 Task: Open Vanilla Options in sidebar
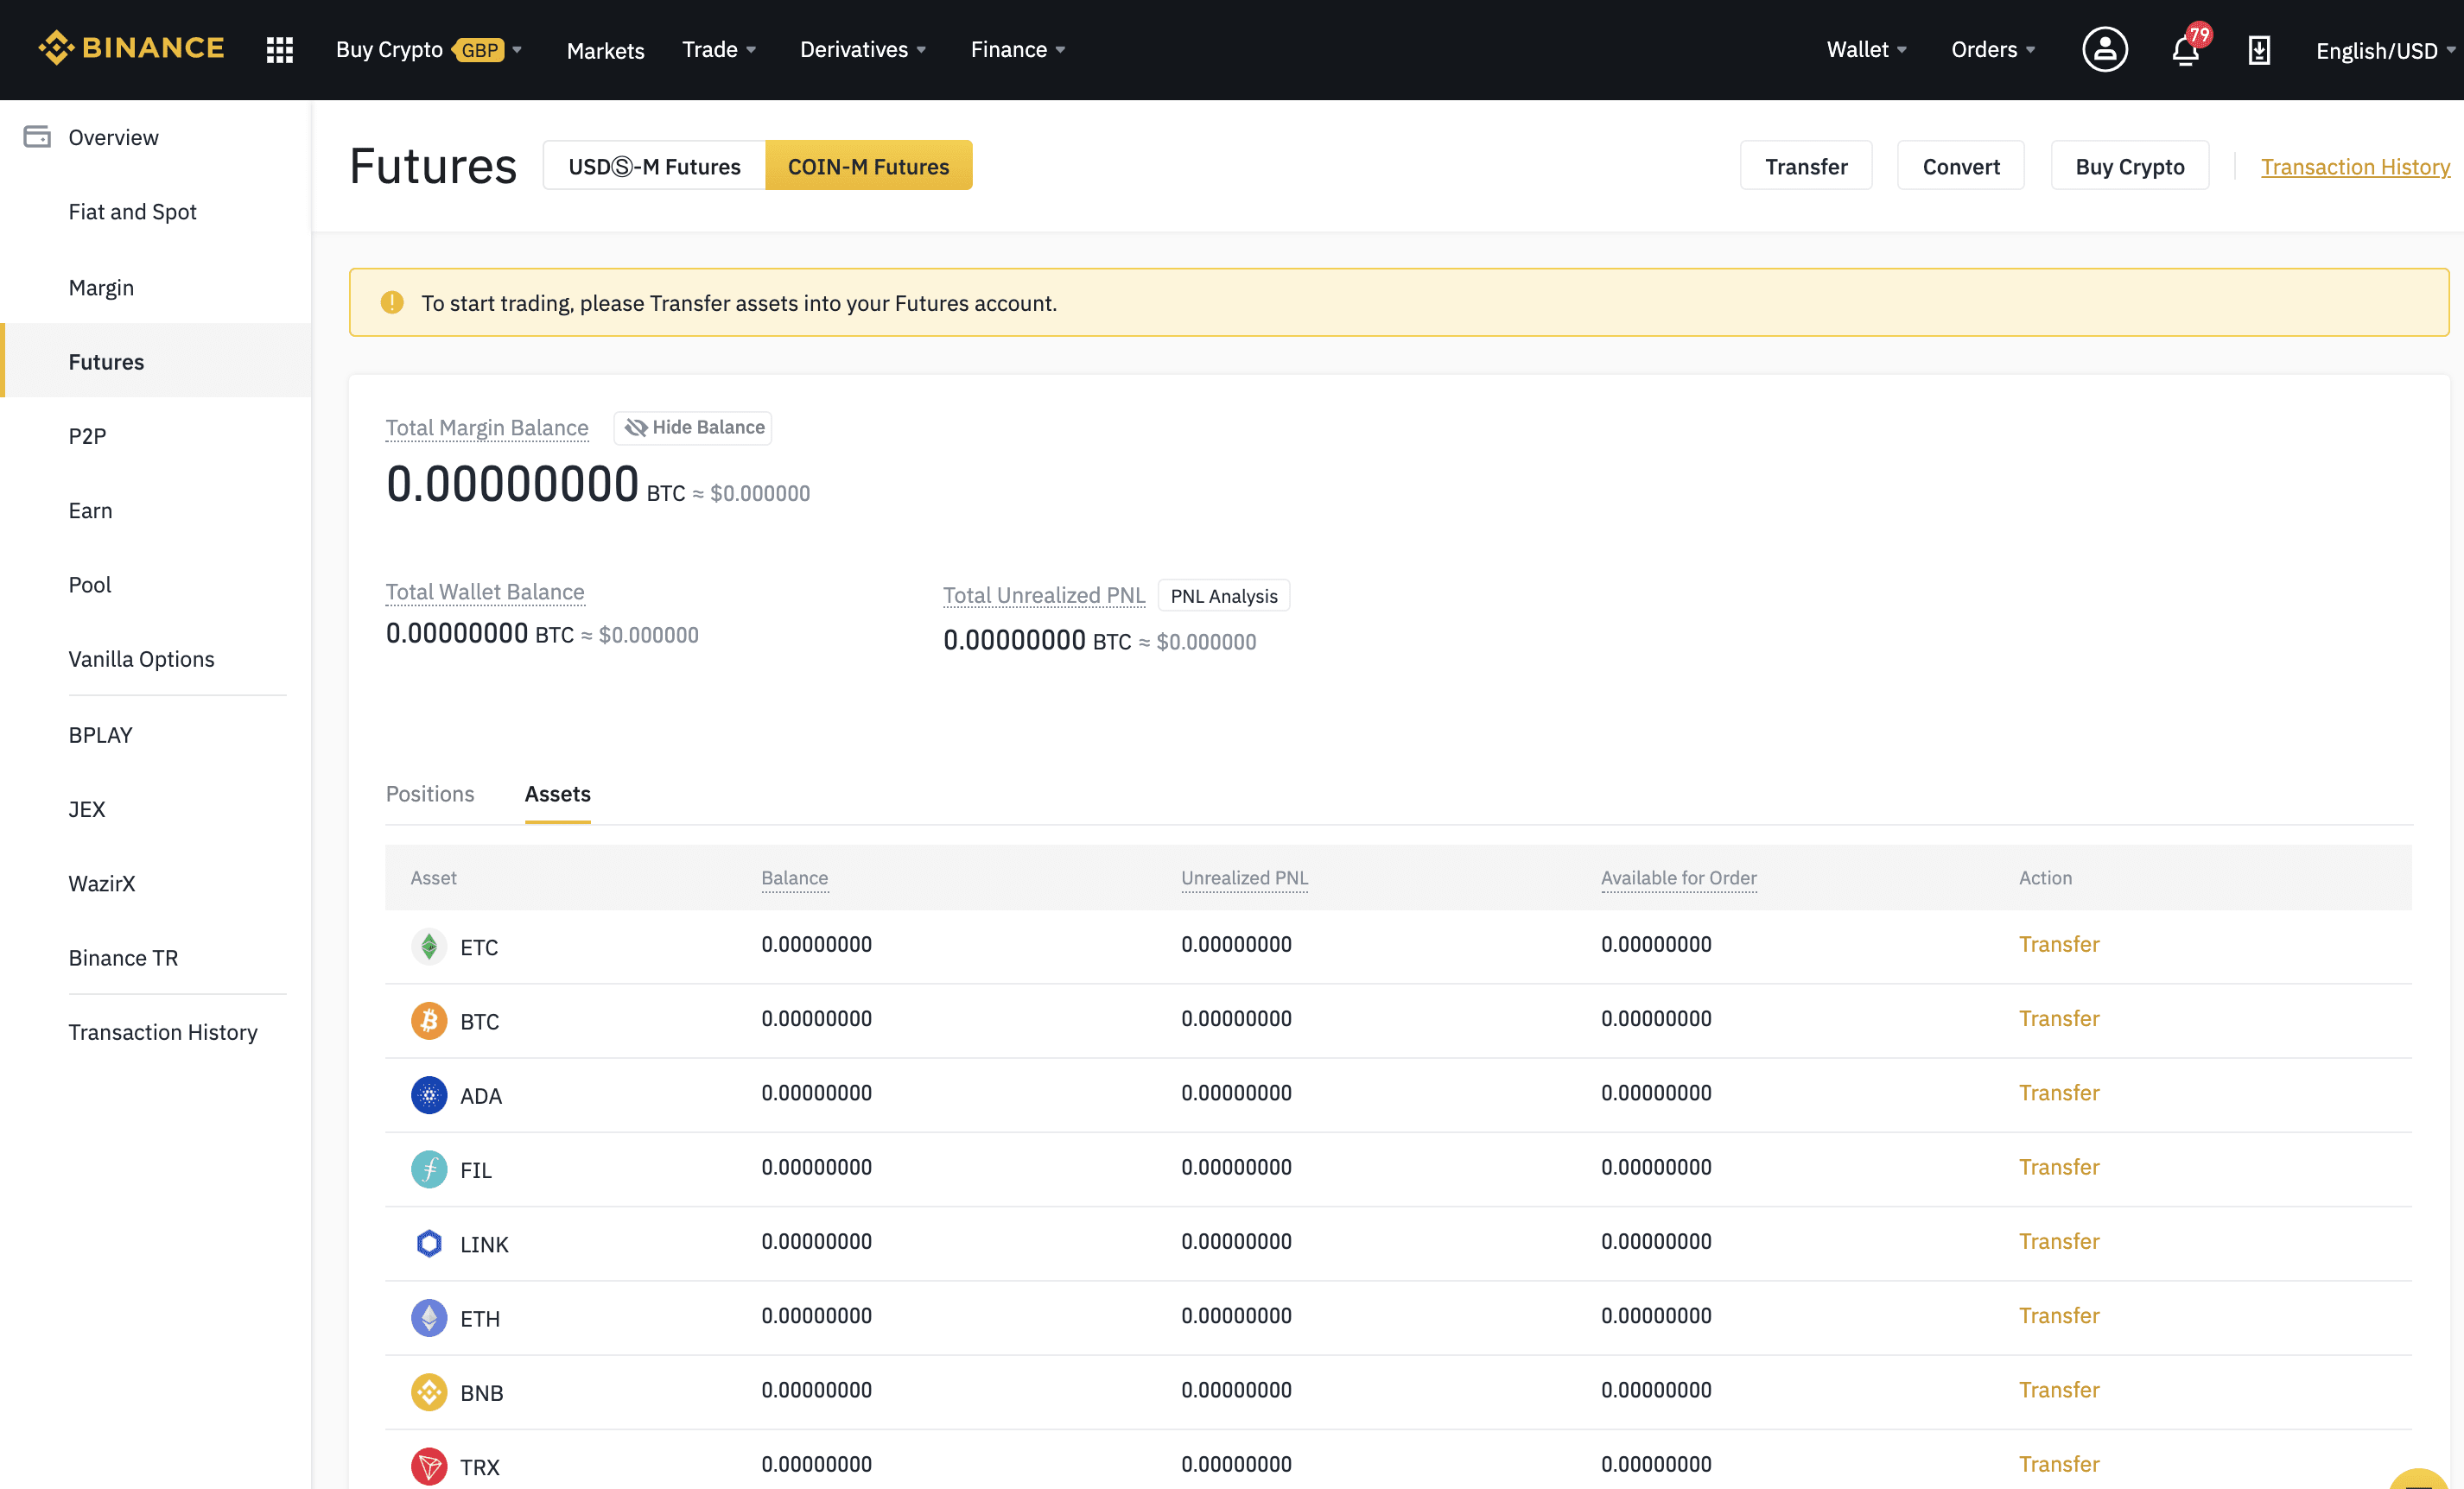pos(141,658)
